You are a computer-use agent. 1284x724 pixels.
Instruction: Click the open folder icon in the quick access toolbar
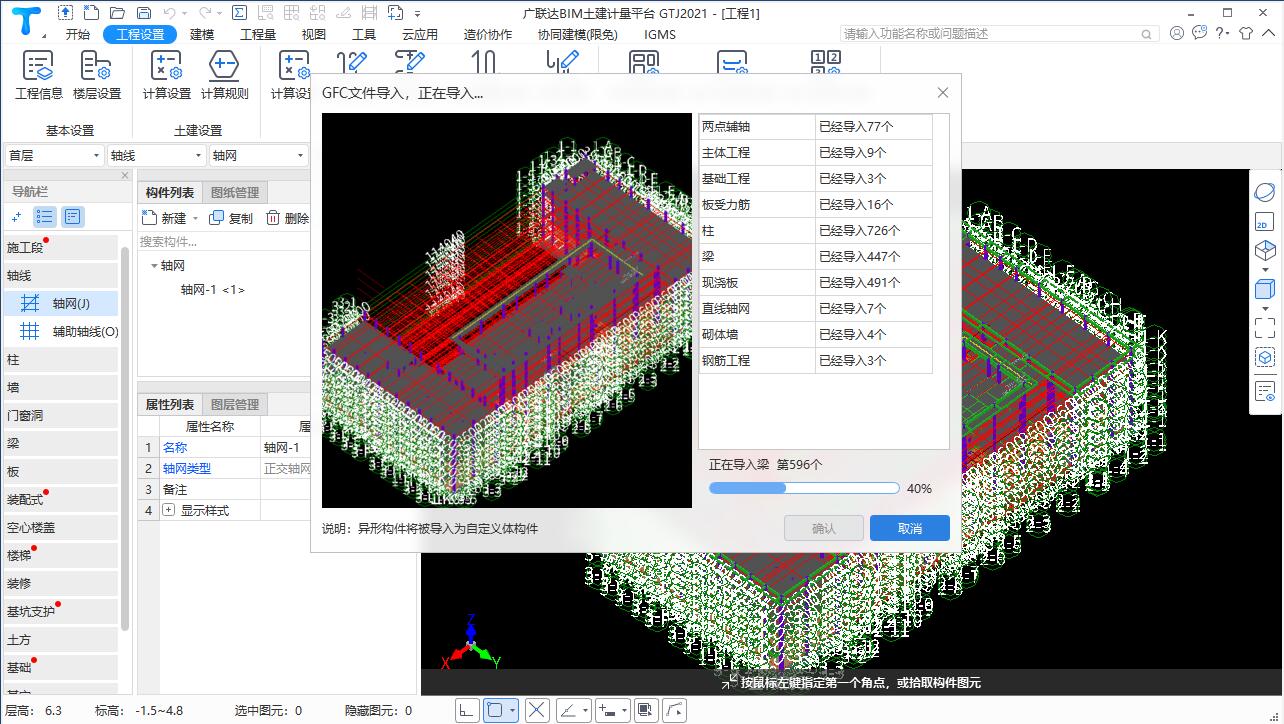click(117, 13)
